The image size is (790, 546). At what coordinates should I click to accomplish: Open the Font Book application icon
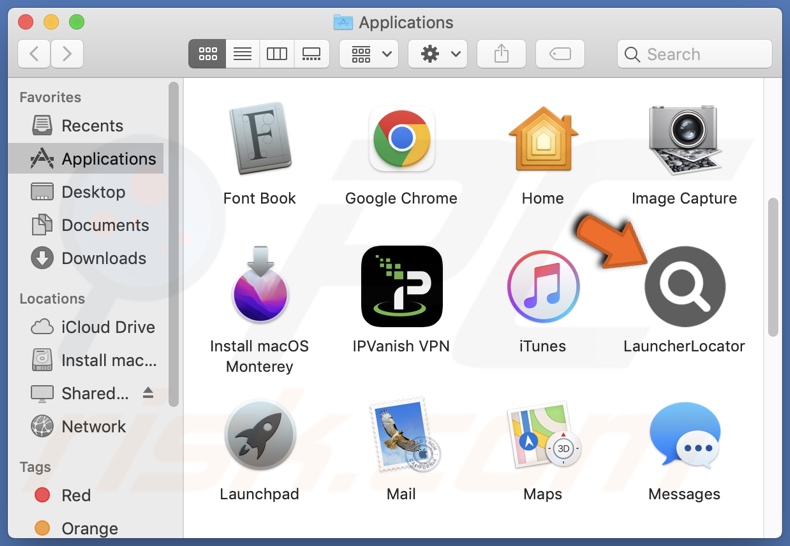[260, 138]
